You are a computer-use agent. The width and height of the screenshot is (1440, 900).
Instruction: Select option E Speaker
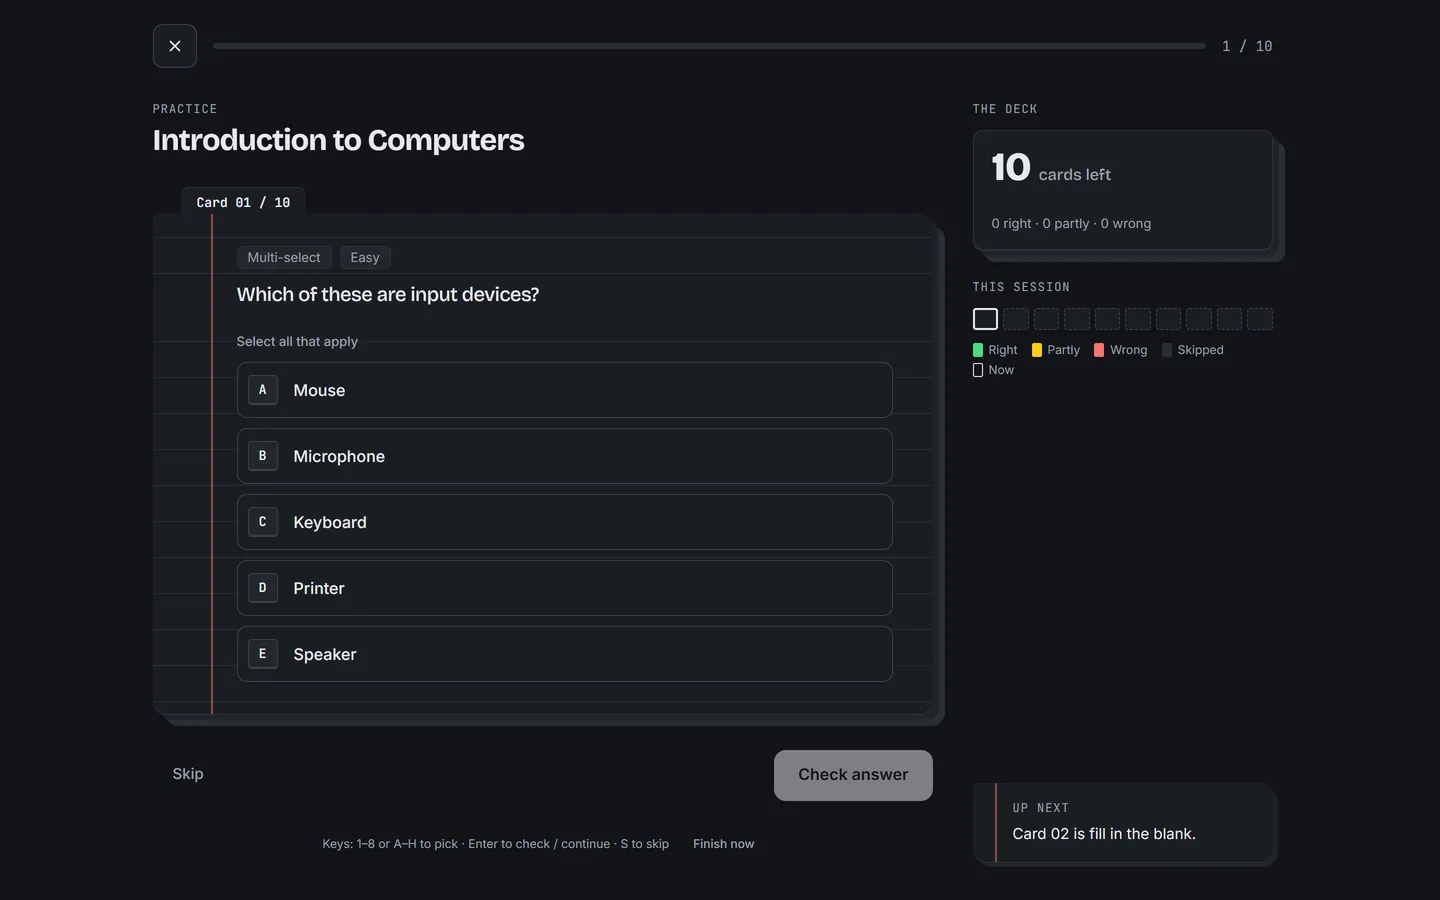(x=564, y=654)
